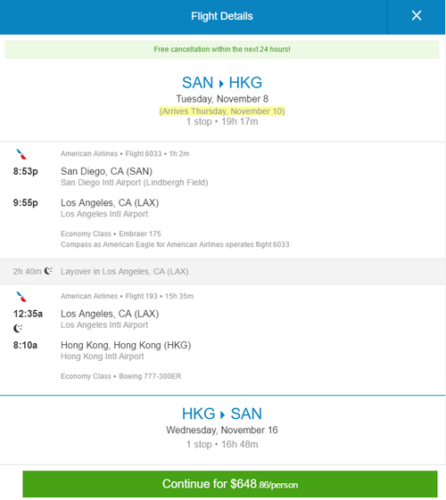The image size is (446, 500).
Task: Click the Flight Details title bar
Action: pos(194,16)
